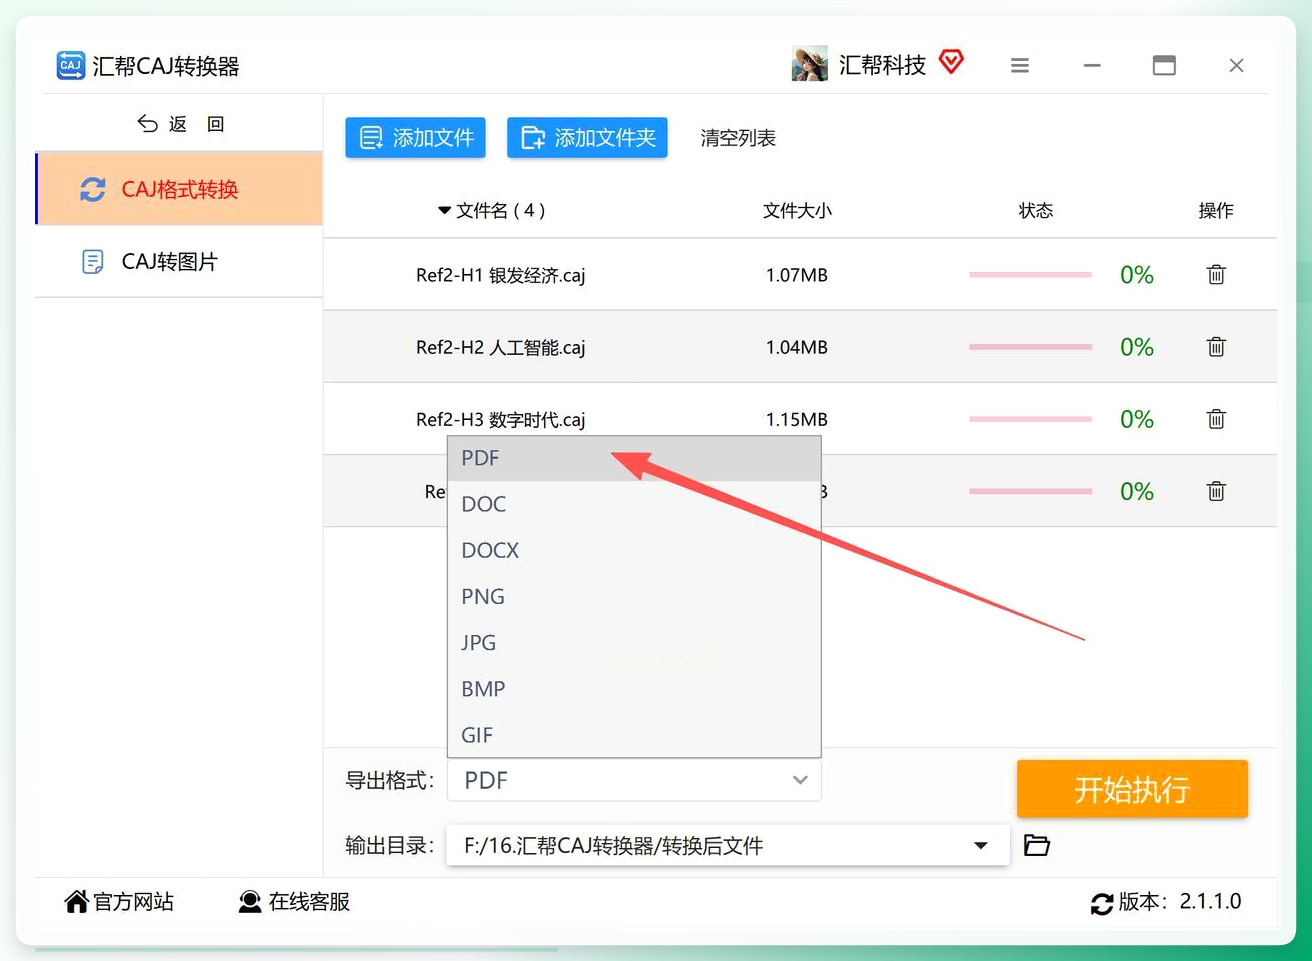Go back with the 返回 button
This screenshot has width=1312, height=961.
coord(180,124)
